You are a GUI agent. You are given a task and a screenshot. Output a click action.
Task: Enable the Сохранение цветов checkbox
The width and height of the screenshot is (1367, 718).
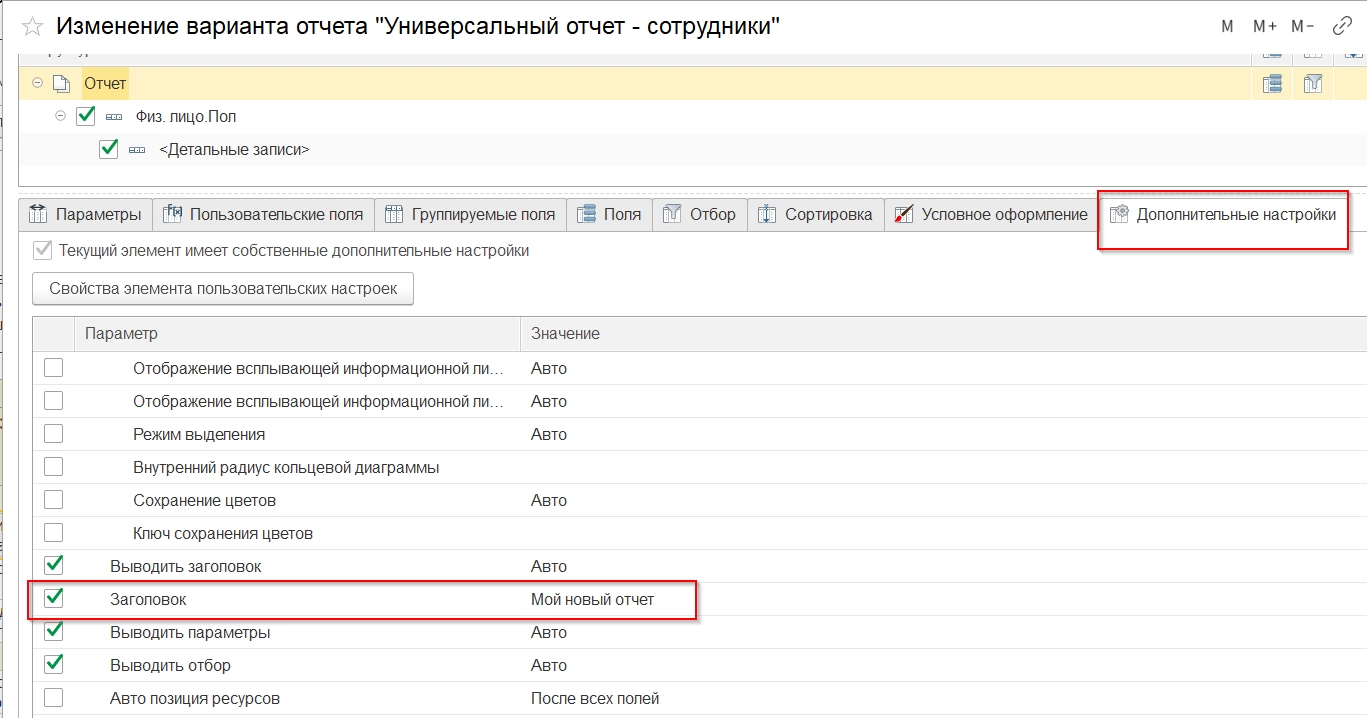click(54, 500)
